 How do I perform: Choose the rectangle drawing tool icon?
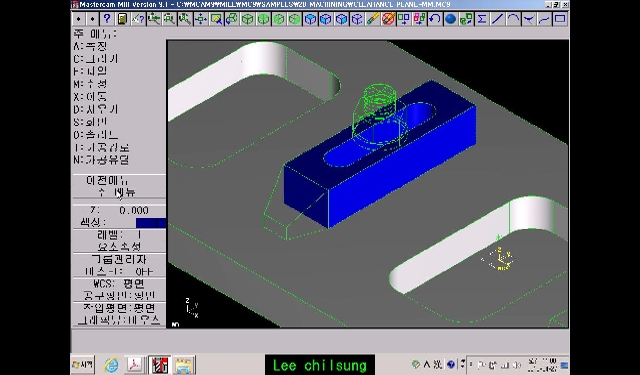tap(560, 19)
